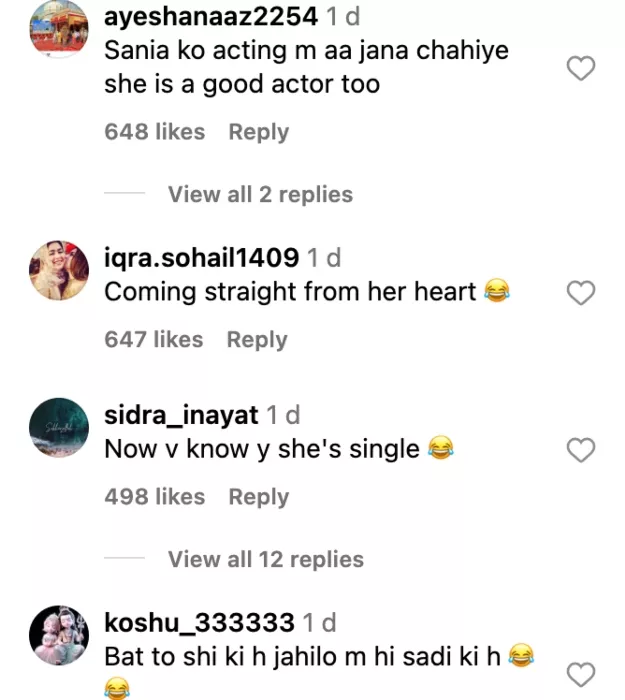Reply to sidra_inayat's comment
Screen dimensions: 625x700
[258, 497]
